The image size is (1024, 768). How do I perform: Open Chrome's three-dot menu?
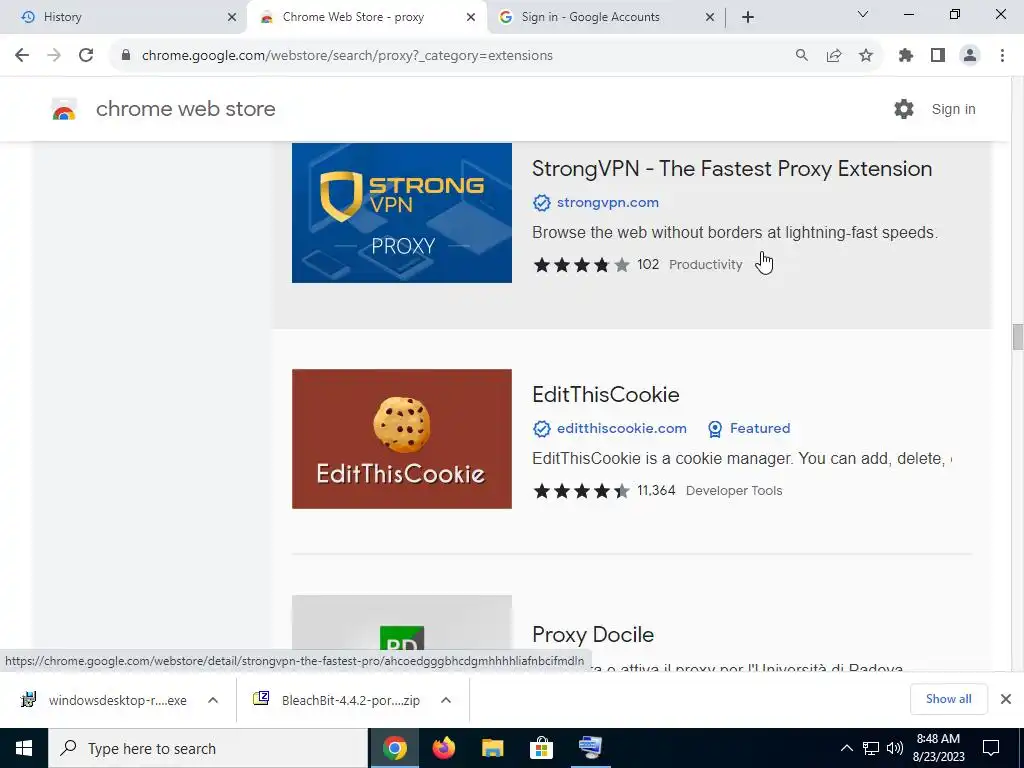click(x=1002, y=56)
